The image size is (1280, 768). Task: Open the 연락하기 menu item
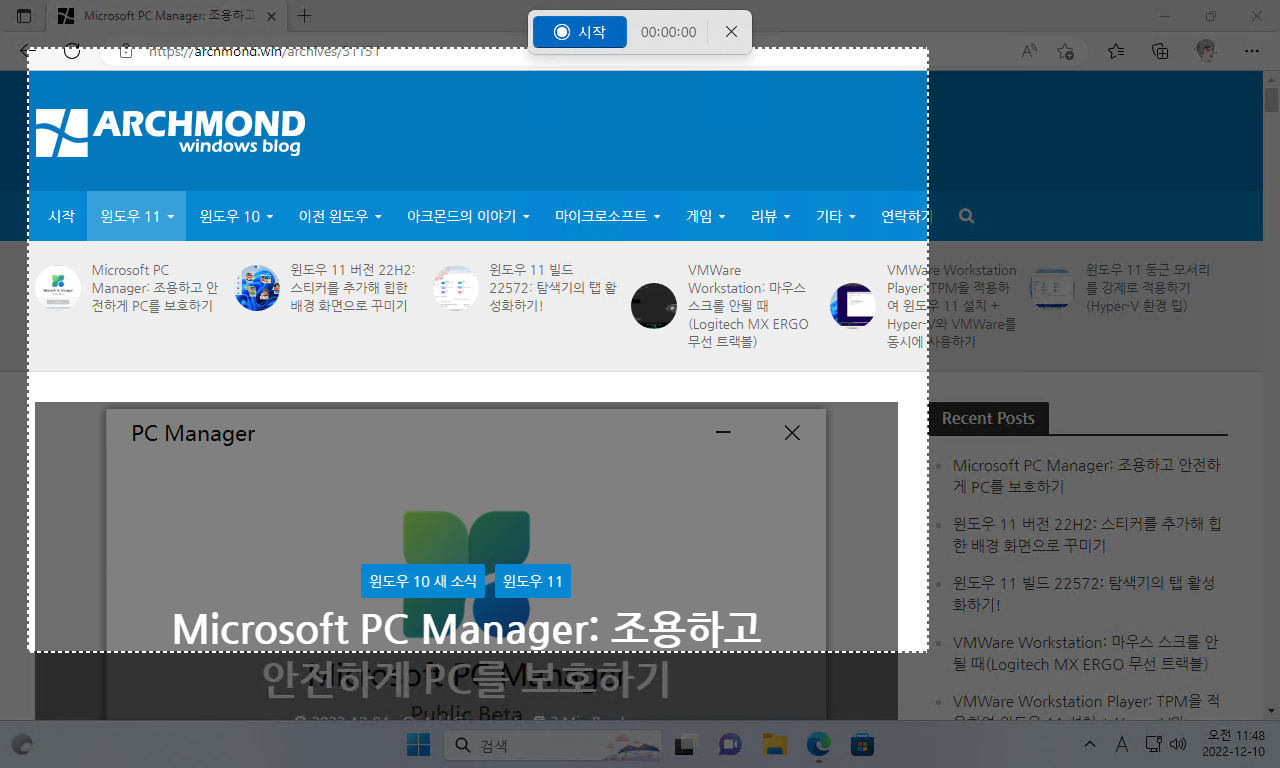907,216
